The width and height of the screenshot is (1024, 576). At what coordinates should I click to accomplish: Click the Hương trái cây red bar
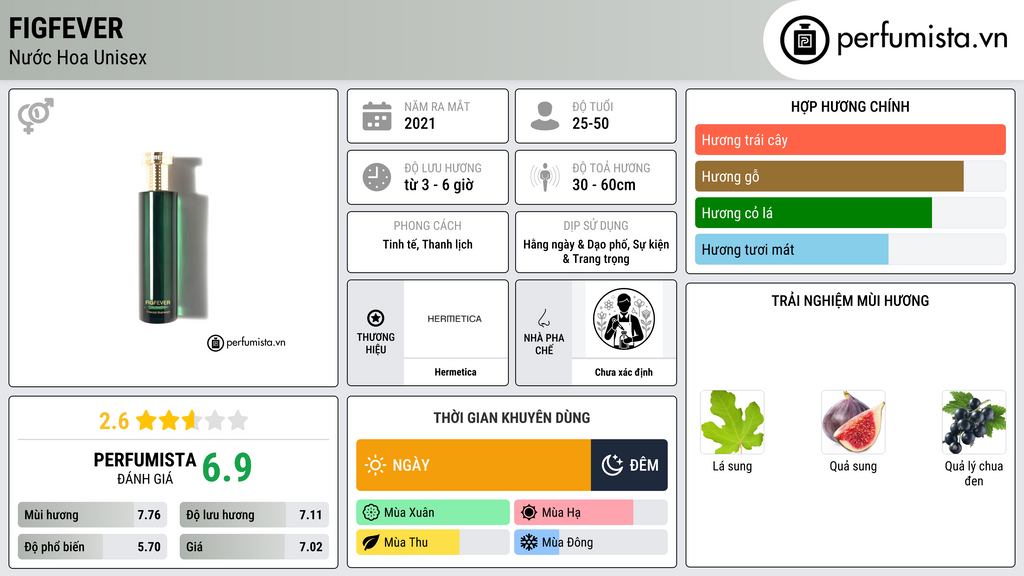[850, 140]
